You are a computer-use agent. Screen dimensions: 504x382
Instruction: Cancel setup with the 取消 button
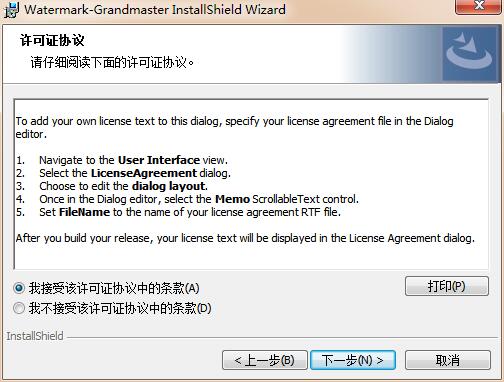coord(448,360)
